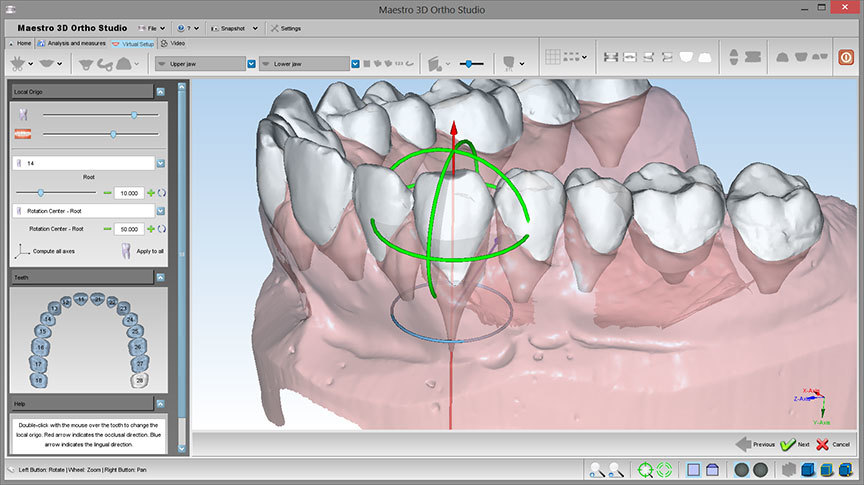Click the 3D model block icon in toolbar

(x=435, y=64)
